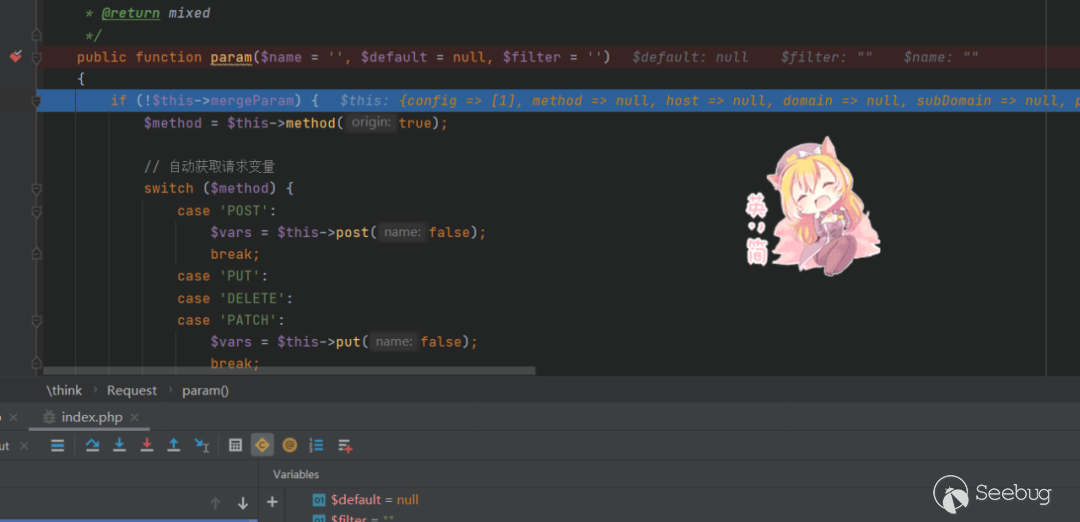This screenshot has height=522, width=1080.
Task: Close the index.php debug tab
Action: tap(135, 417)
